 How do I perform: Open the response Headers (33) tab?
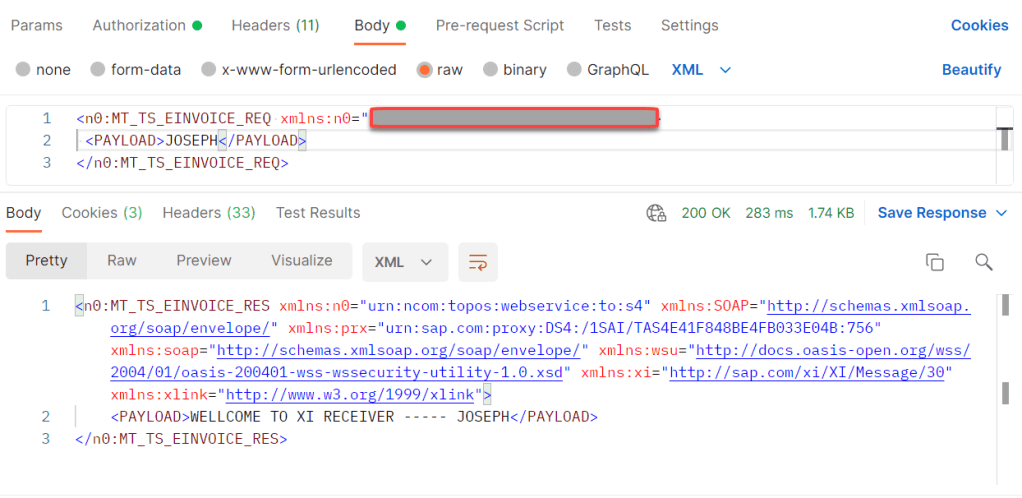[208, 213]
